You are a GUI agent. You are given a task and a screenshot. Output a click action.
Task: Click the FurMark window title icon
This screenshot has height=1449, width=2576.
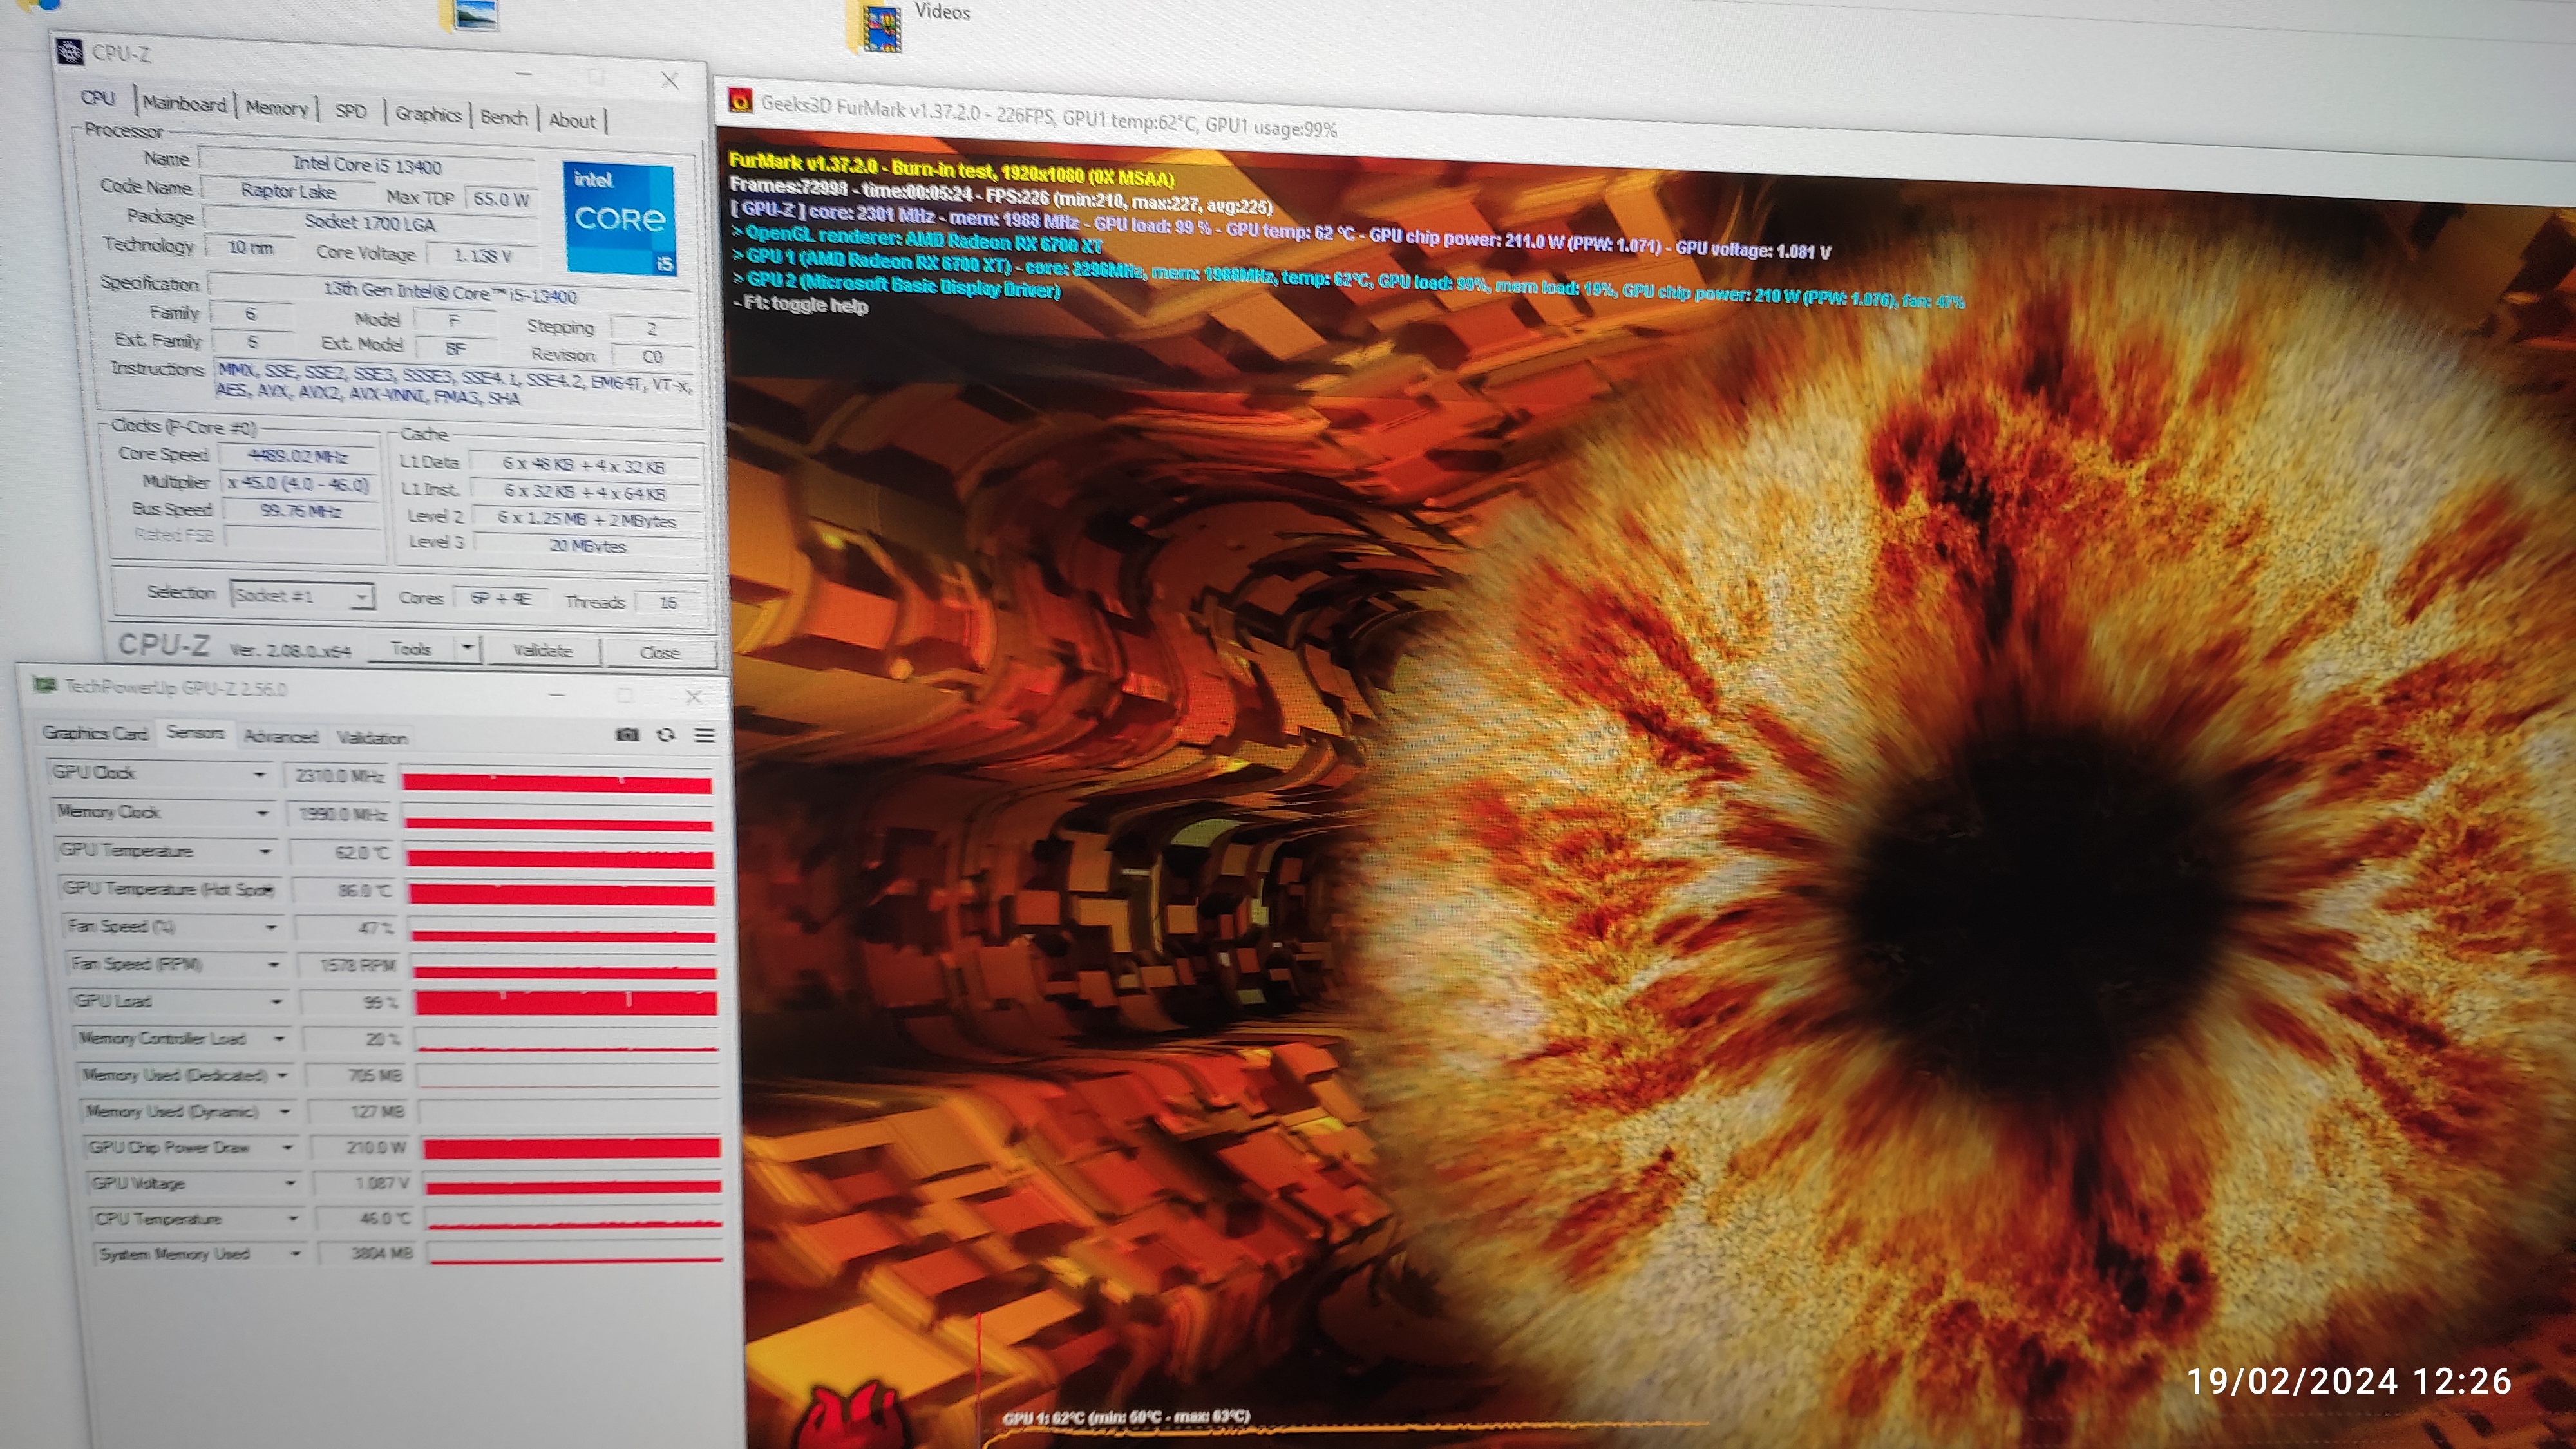(741, 99)
